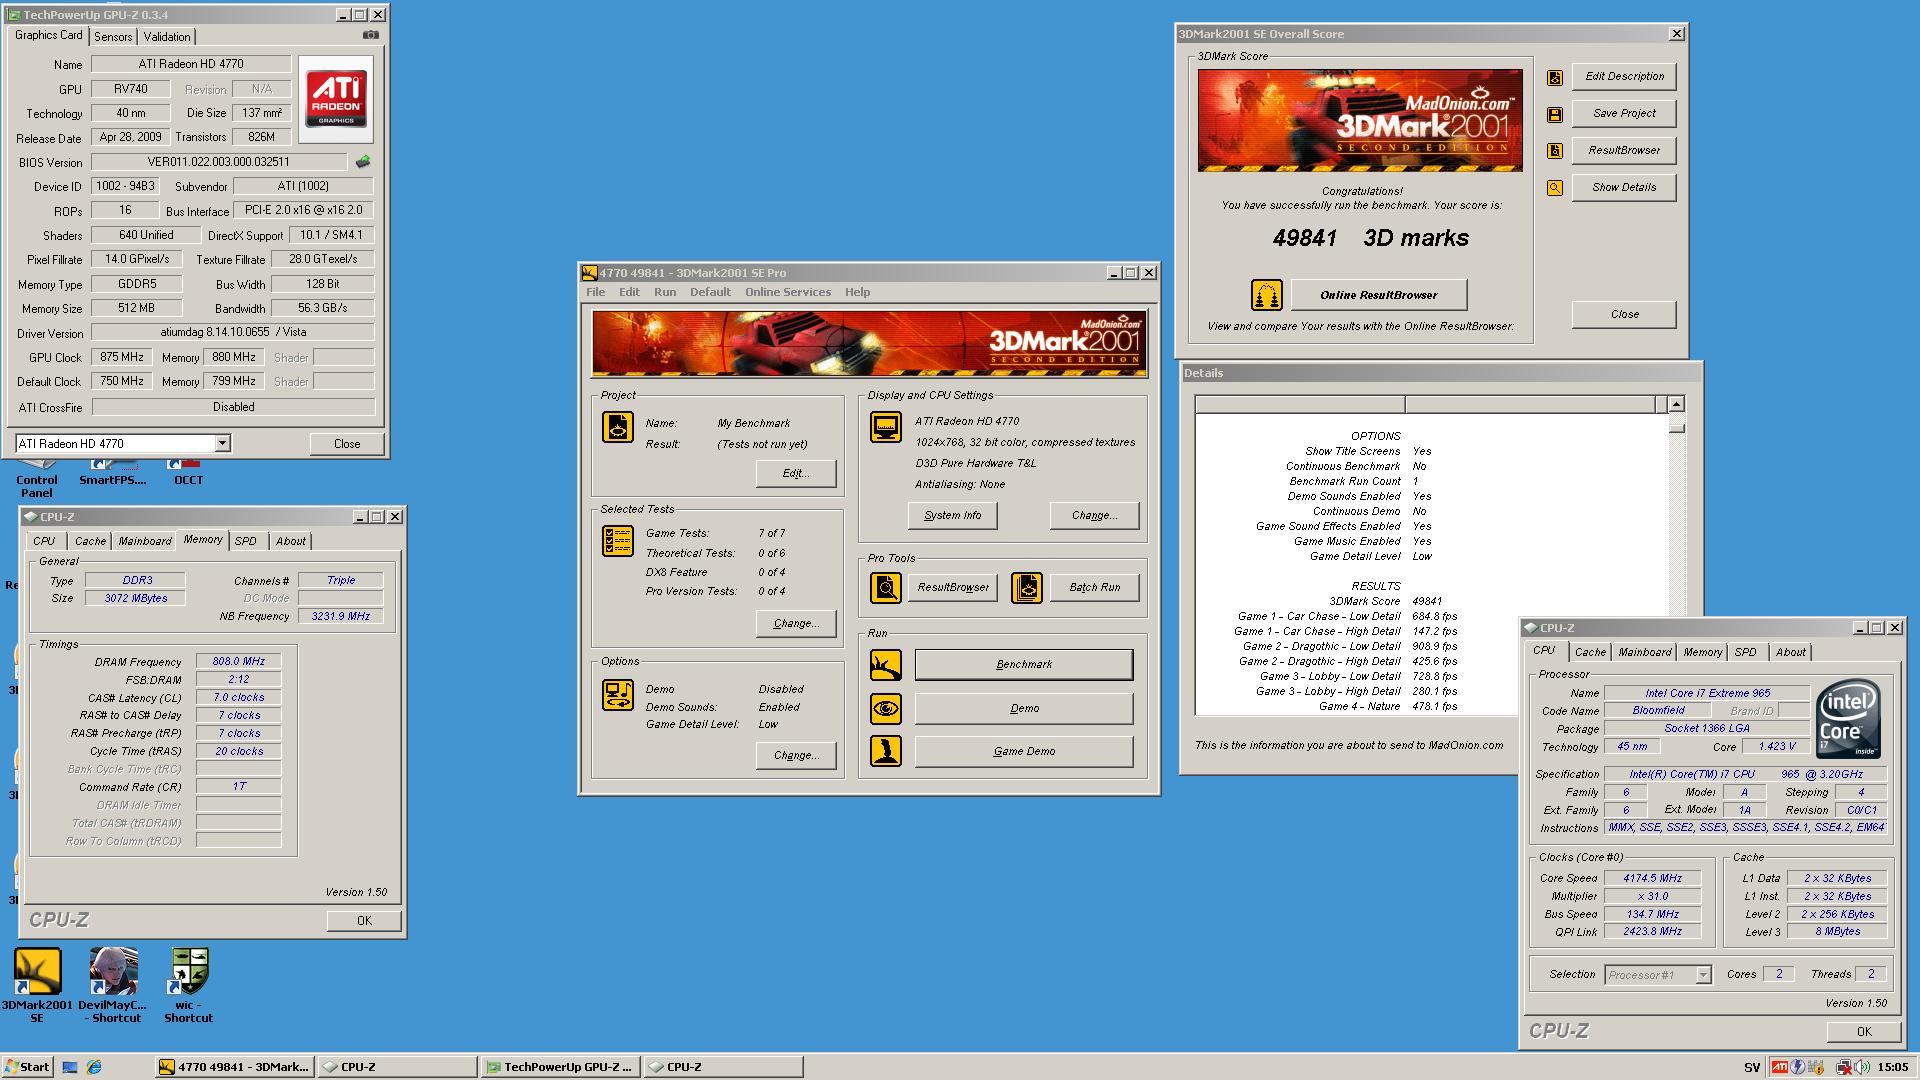The height and width of the screenshot is (1080, 1920).
Task: Click the Internet Explorer quick launch icon
Action: pyautogui.click(x=94, y=1067)
